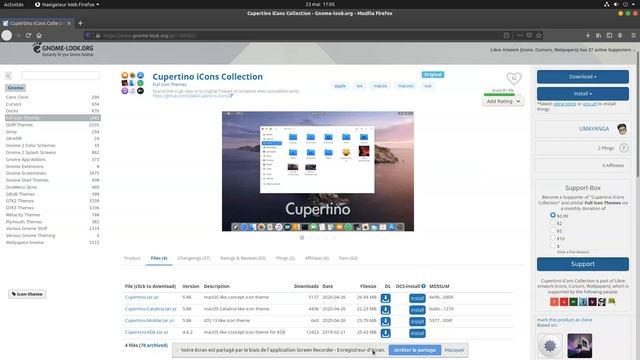Screen dimensions: 640x360
Task: Open a new Firefox tab with plus
Action: [80, 23]
